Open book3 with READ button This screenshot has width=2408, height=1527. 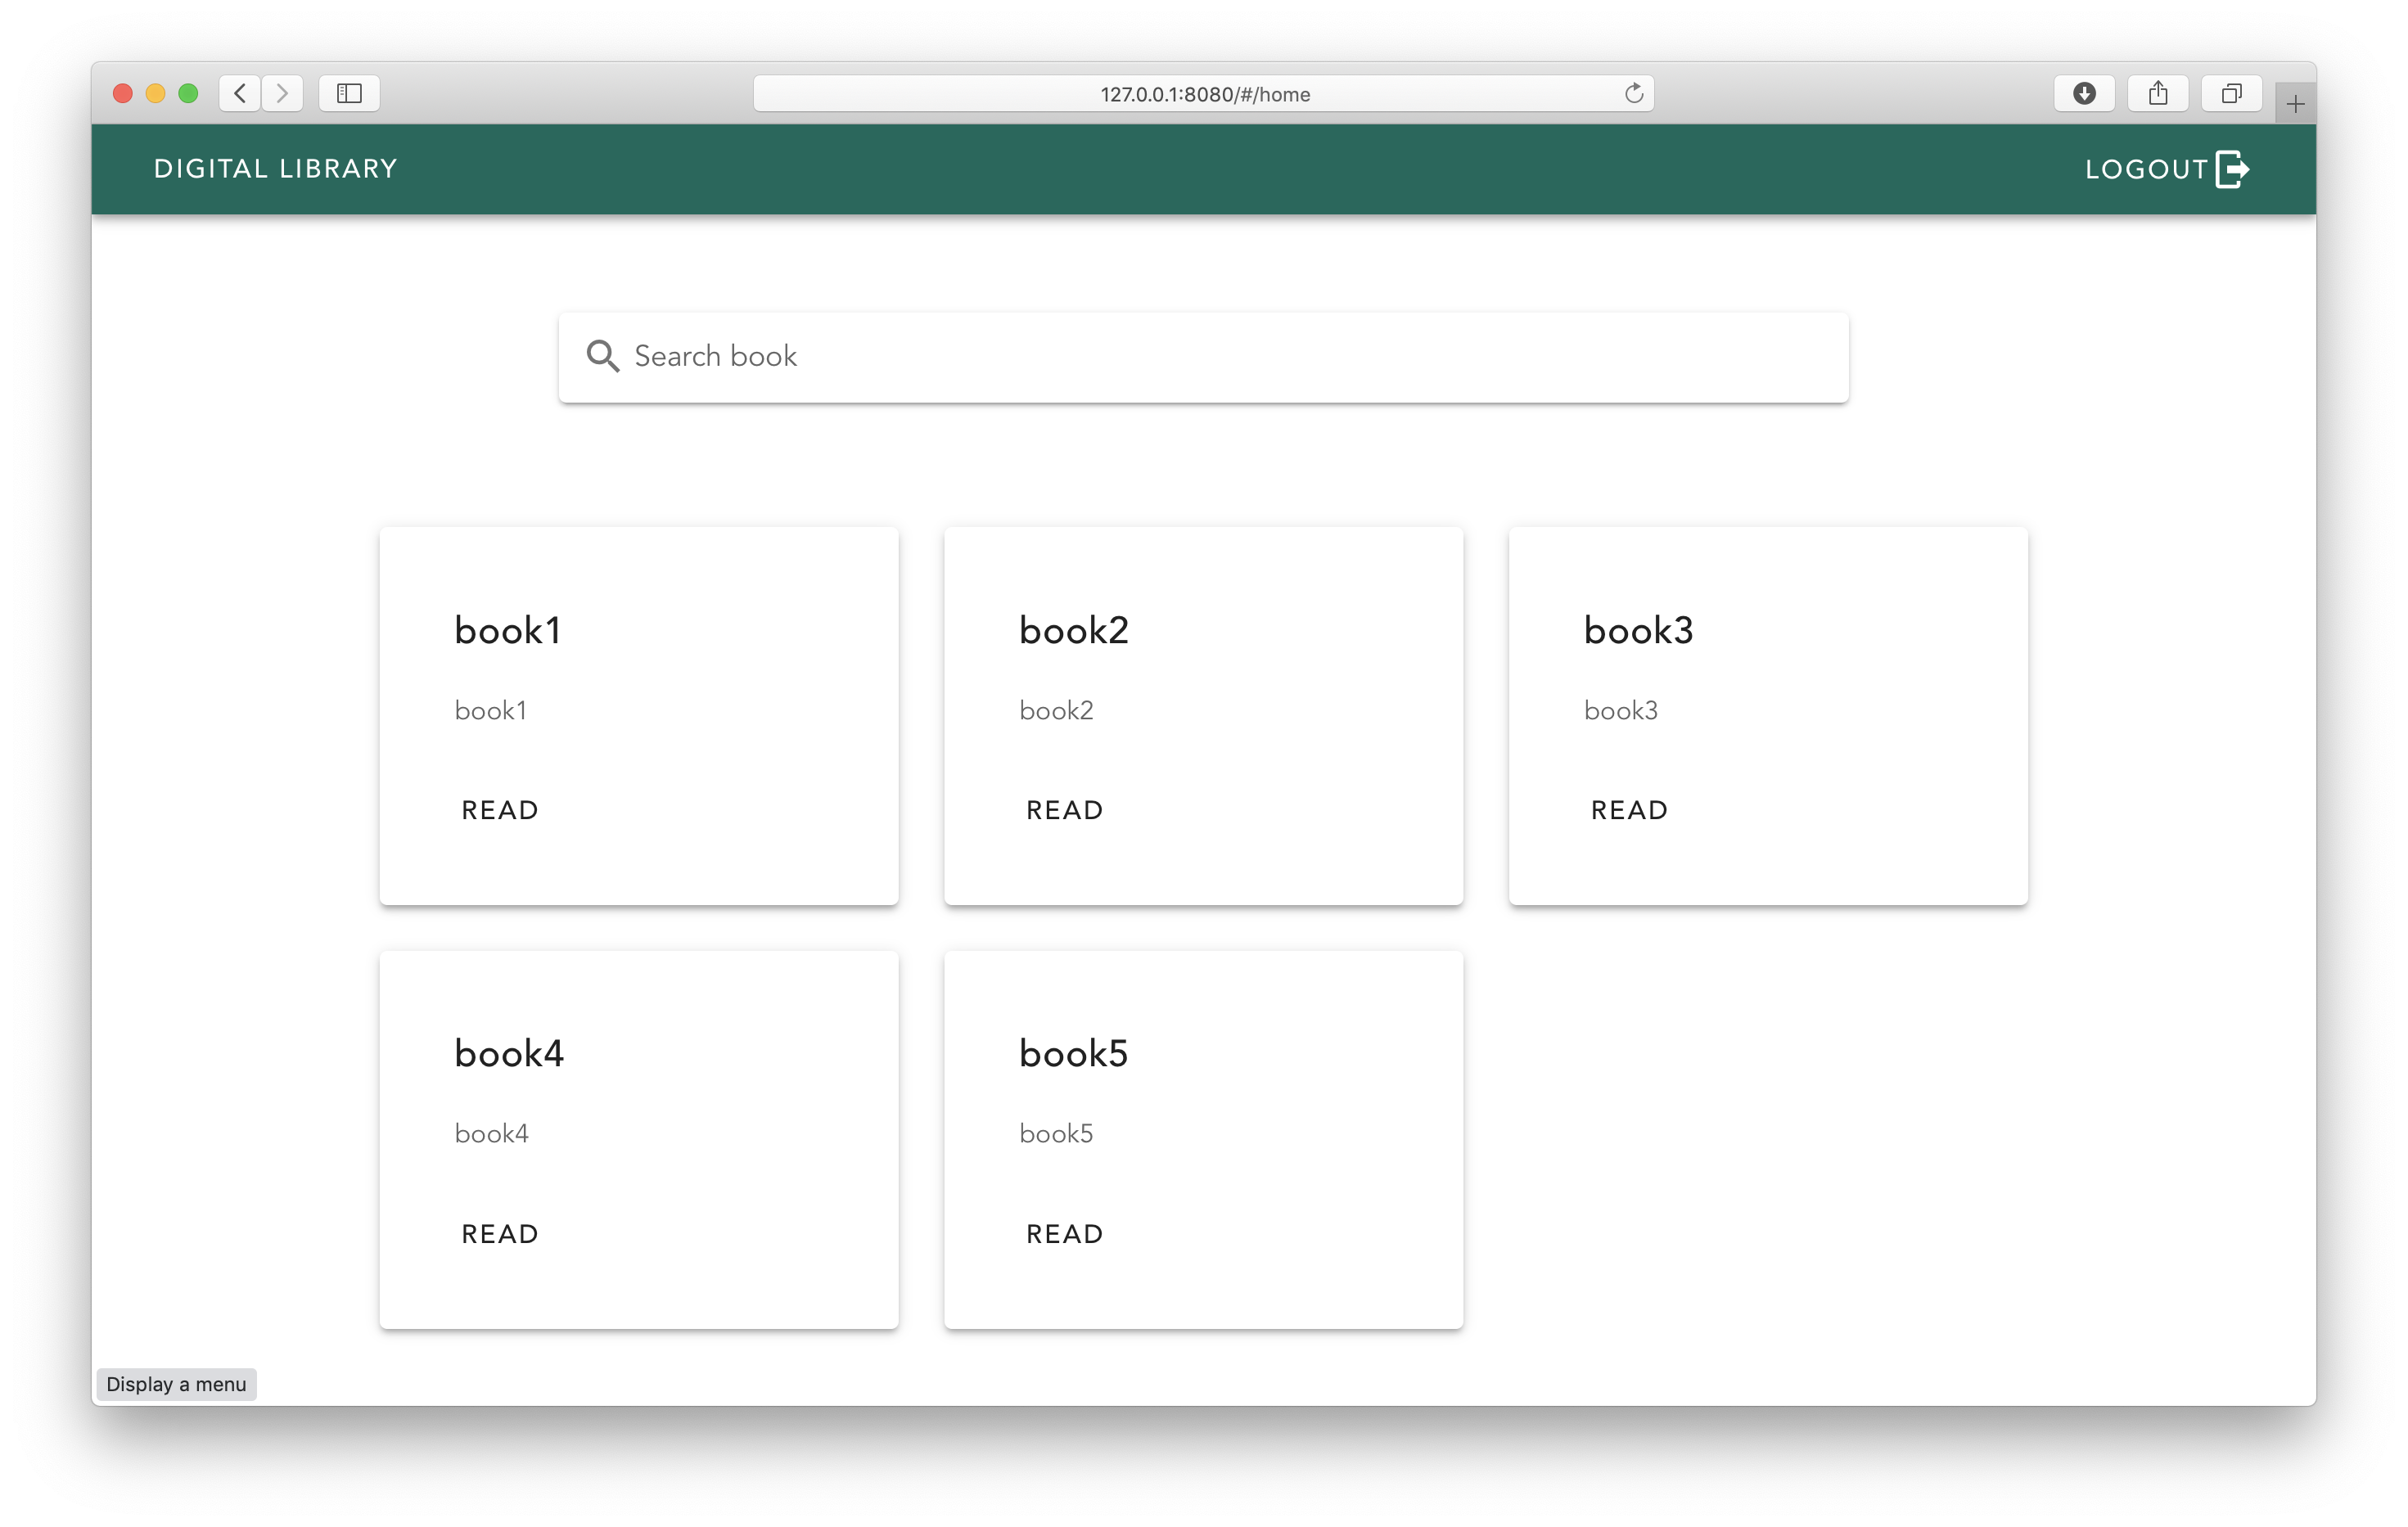click(1629, 810)
